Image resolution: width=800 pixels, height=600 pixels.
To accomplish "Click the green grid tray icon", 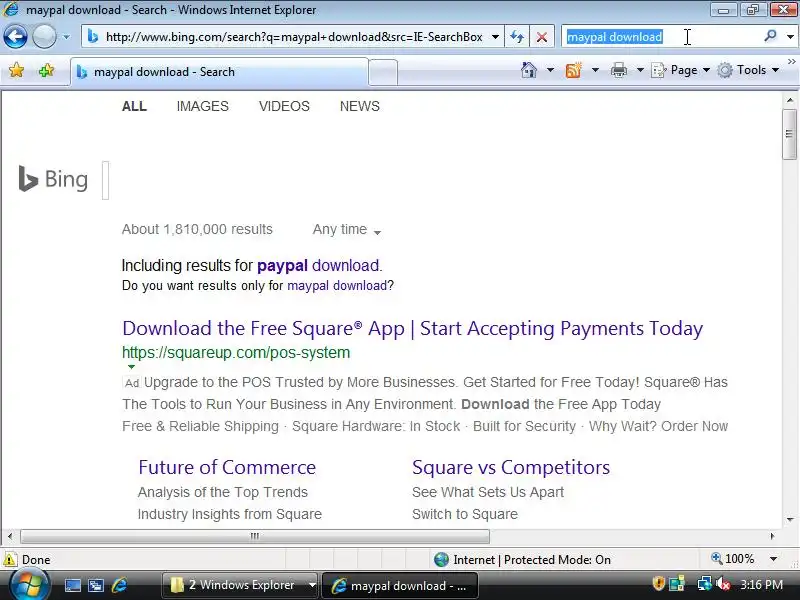I will (678, 584).
